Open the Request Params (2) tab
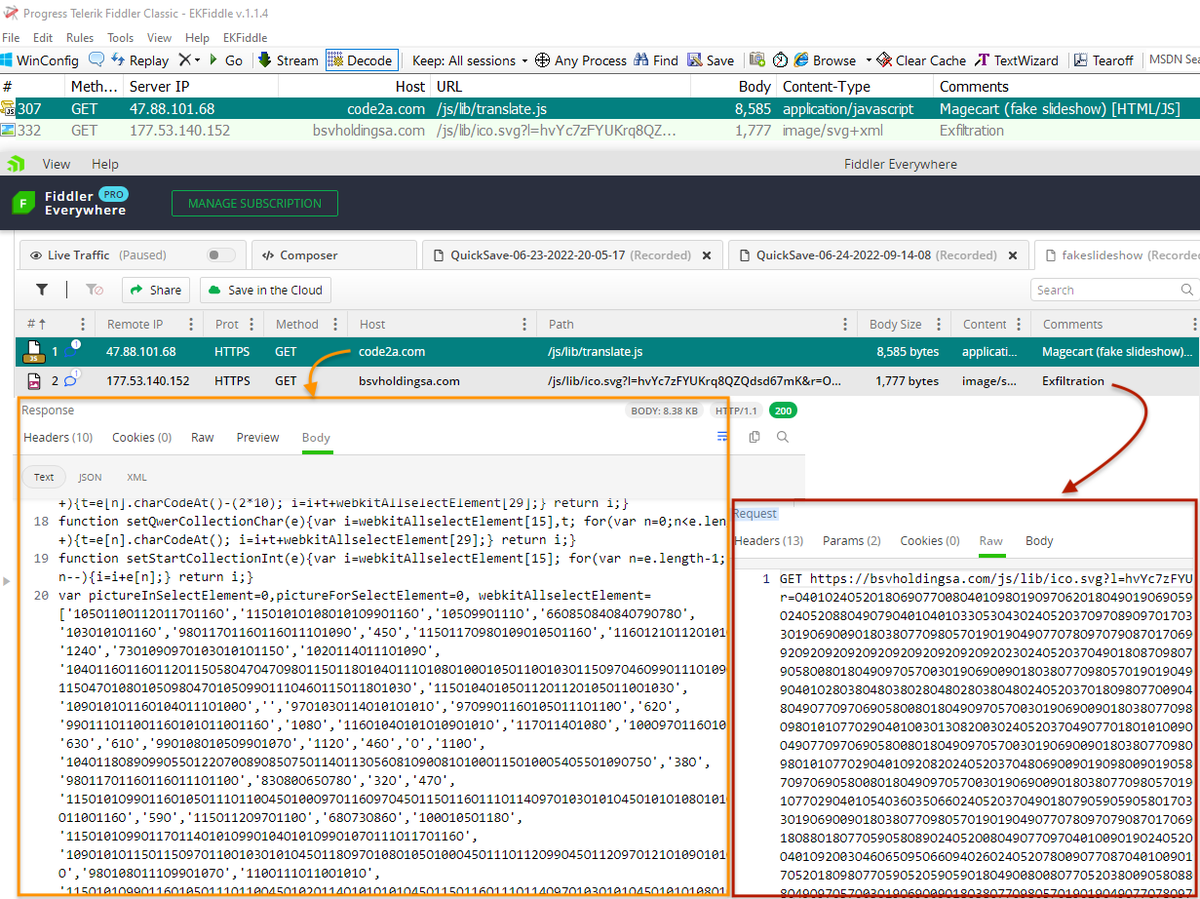1200x899 pixels. (x=851, y=540)
